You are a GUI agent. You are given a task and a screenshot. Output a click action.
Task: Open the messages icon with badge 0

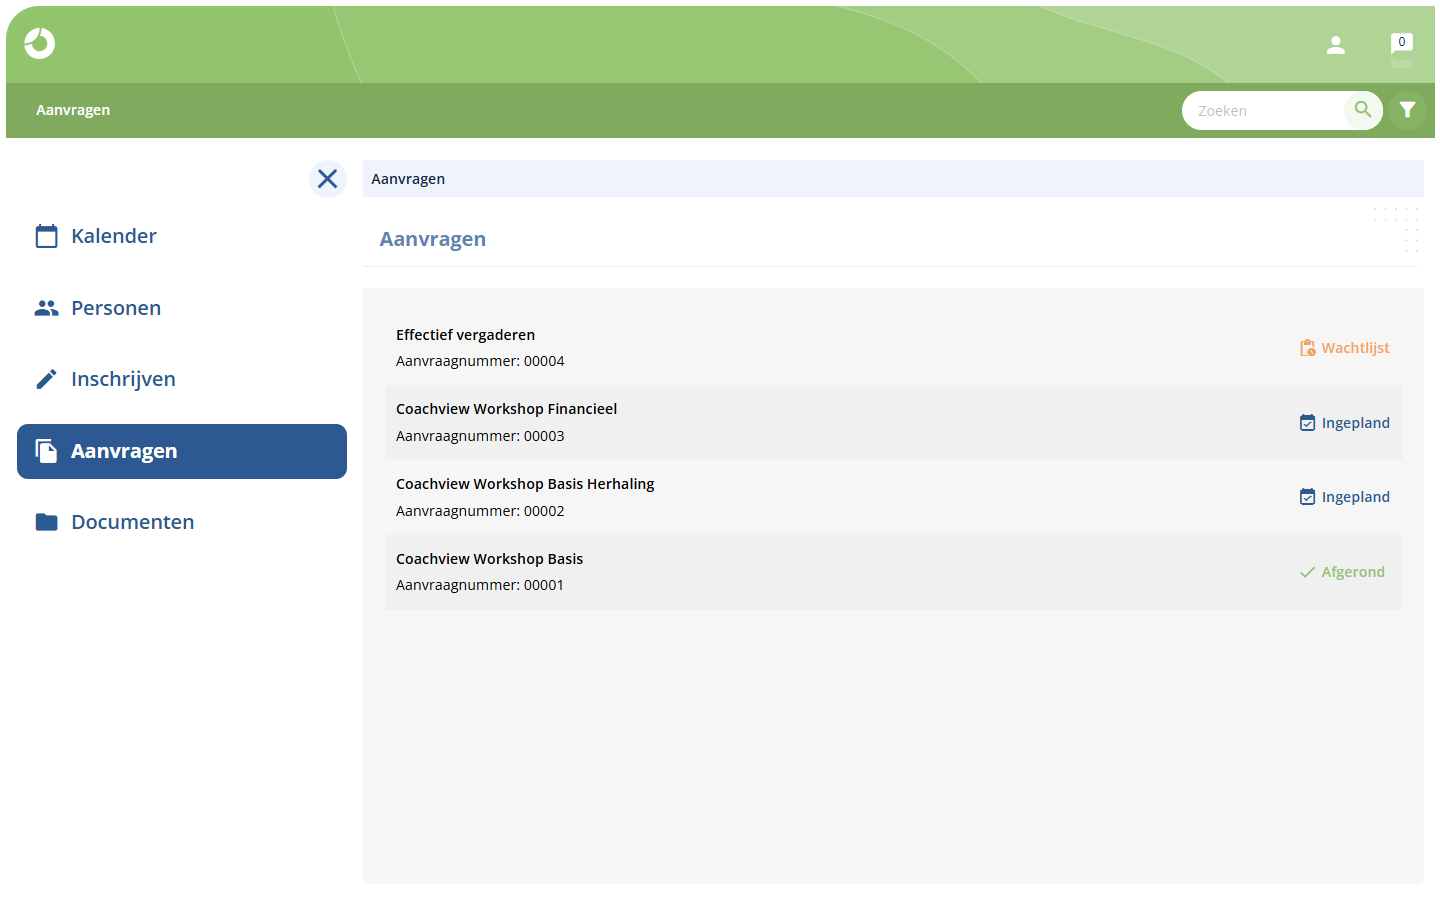tap(1402, 44)
